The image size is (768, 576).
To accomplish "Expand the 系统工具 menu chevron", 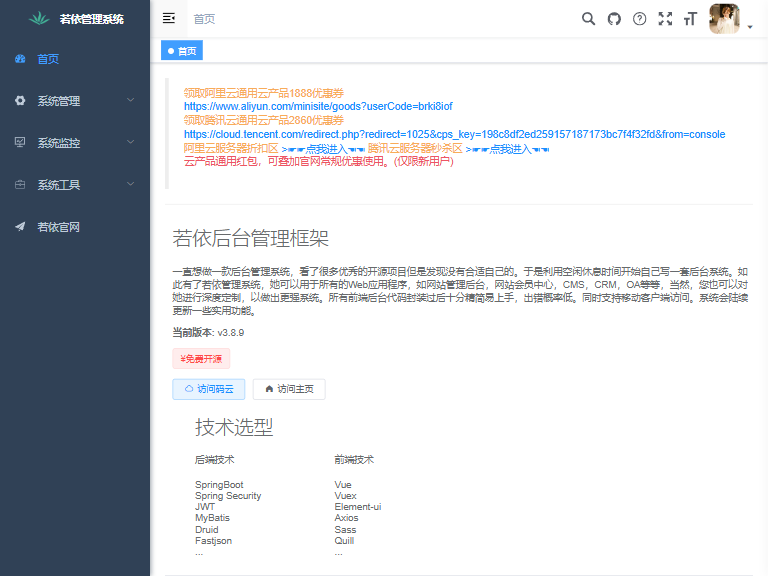I will click(x=130, y=185).
